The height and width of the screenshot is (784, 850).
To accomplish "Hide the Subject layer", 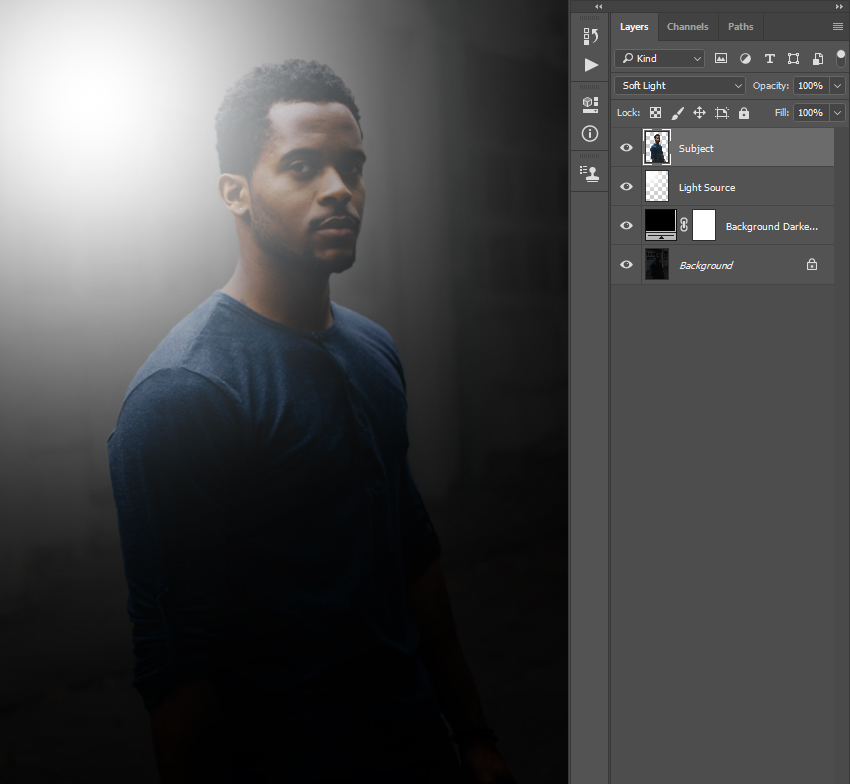I will pos(627,148).
